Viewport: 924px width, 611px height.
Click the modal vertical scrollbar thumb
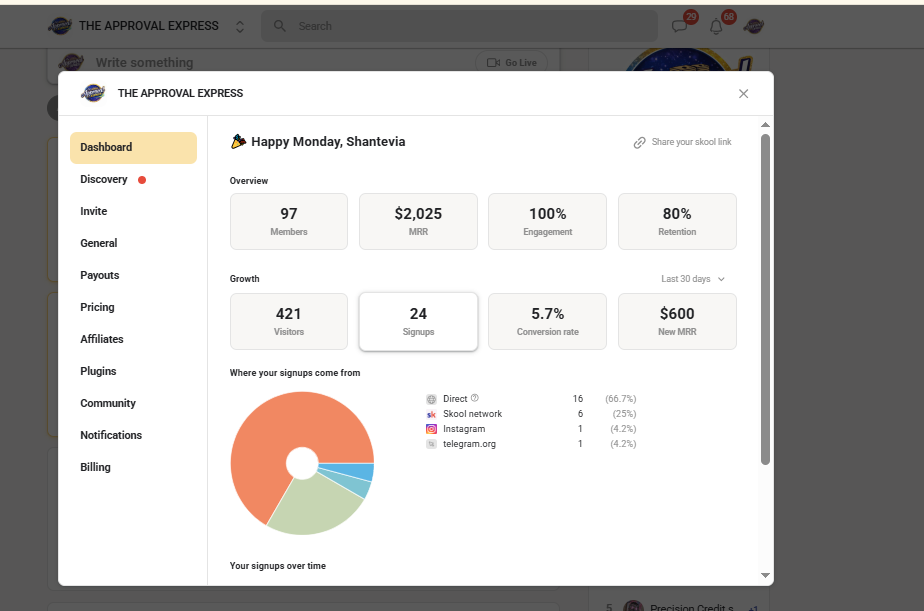click(x=765, y=299)
